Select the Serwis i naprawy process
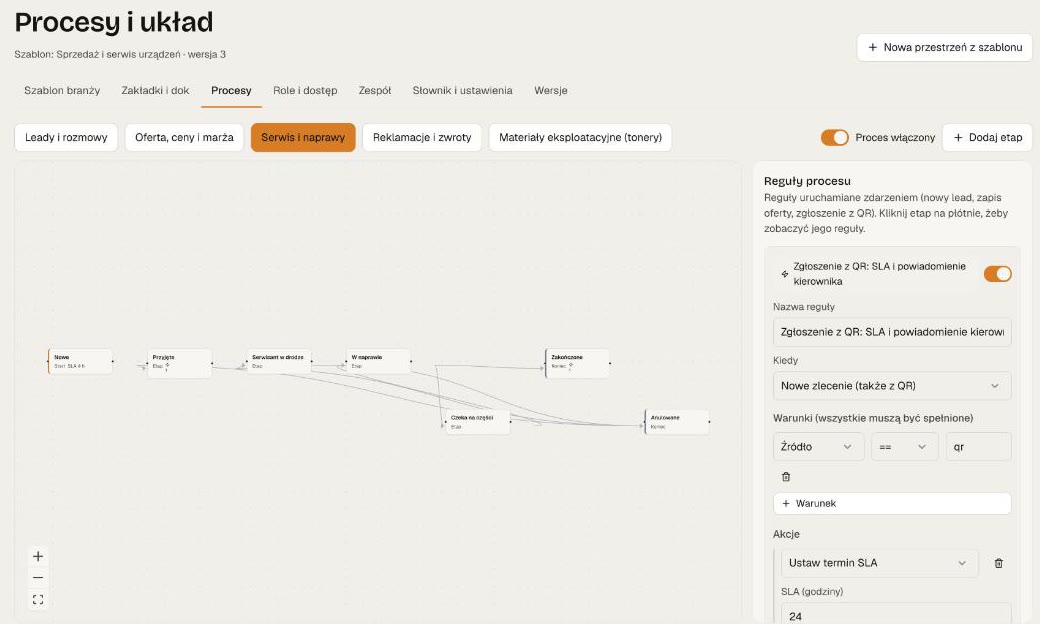Screen dimensions: 1040x624 (x=303, y=137)
